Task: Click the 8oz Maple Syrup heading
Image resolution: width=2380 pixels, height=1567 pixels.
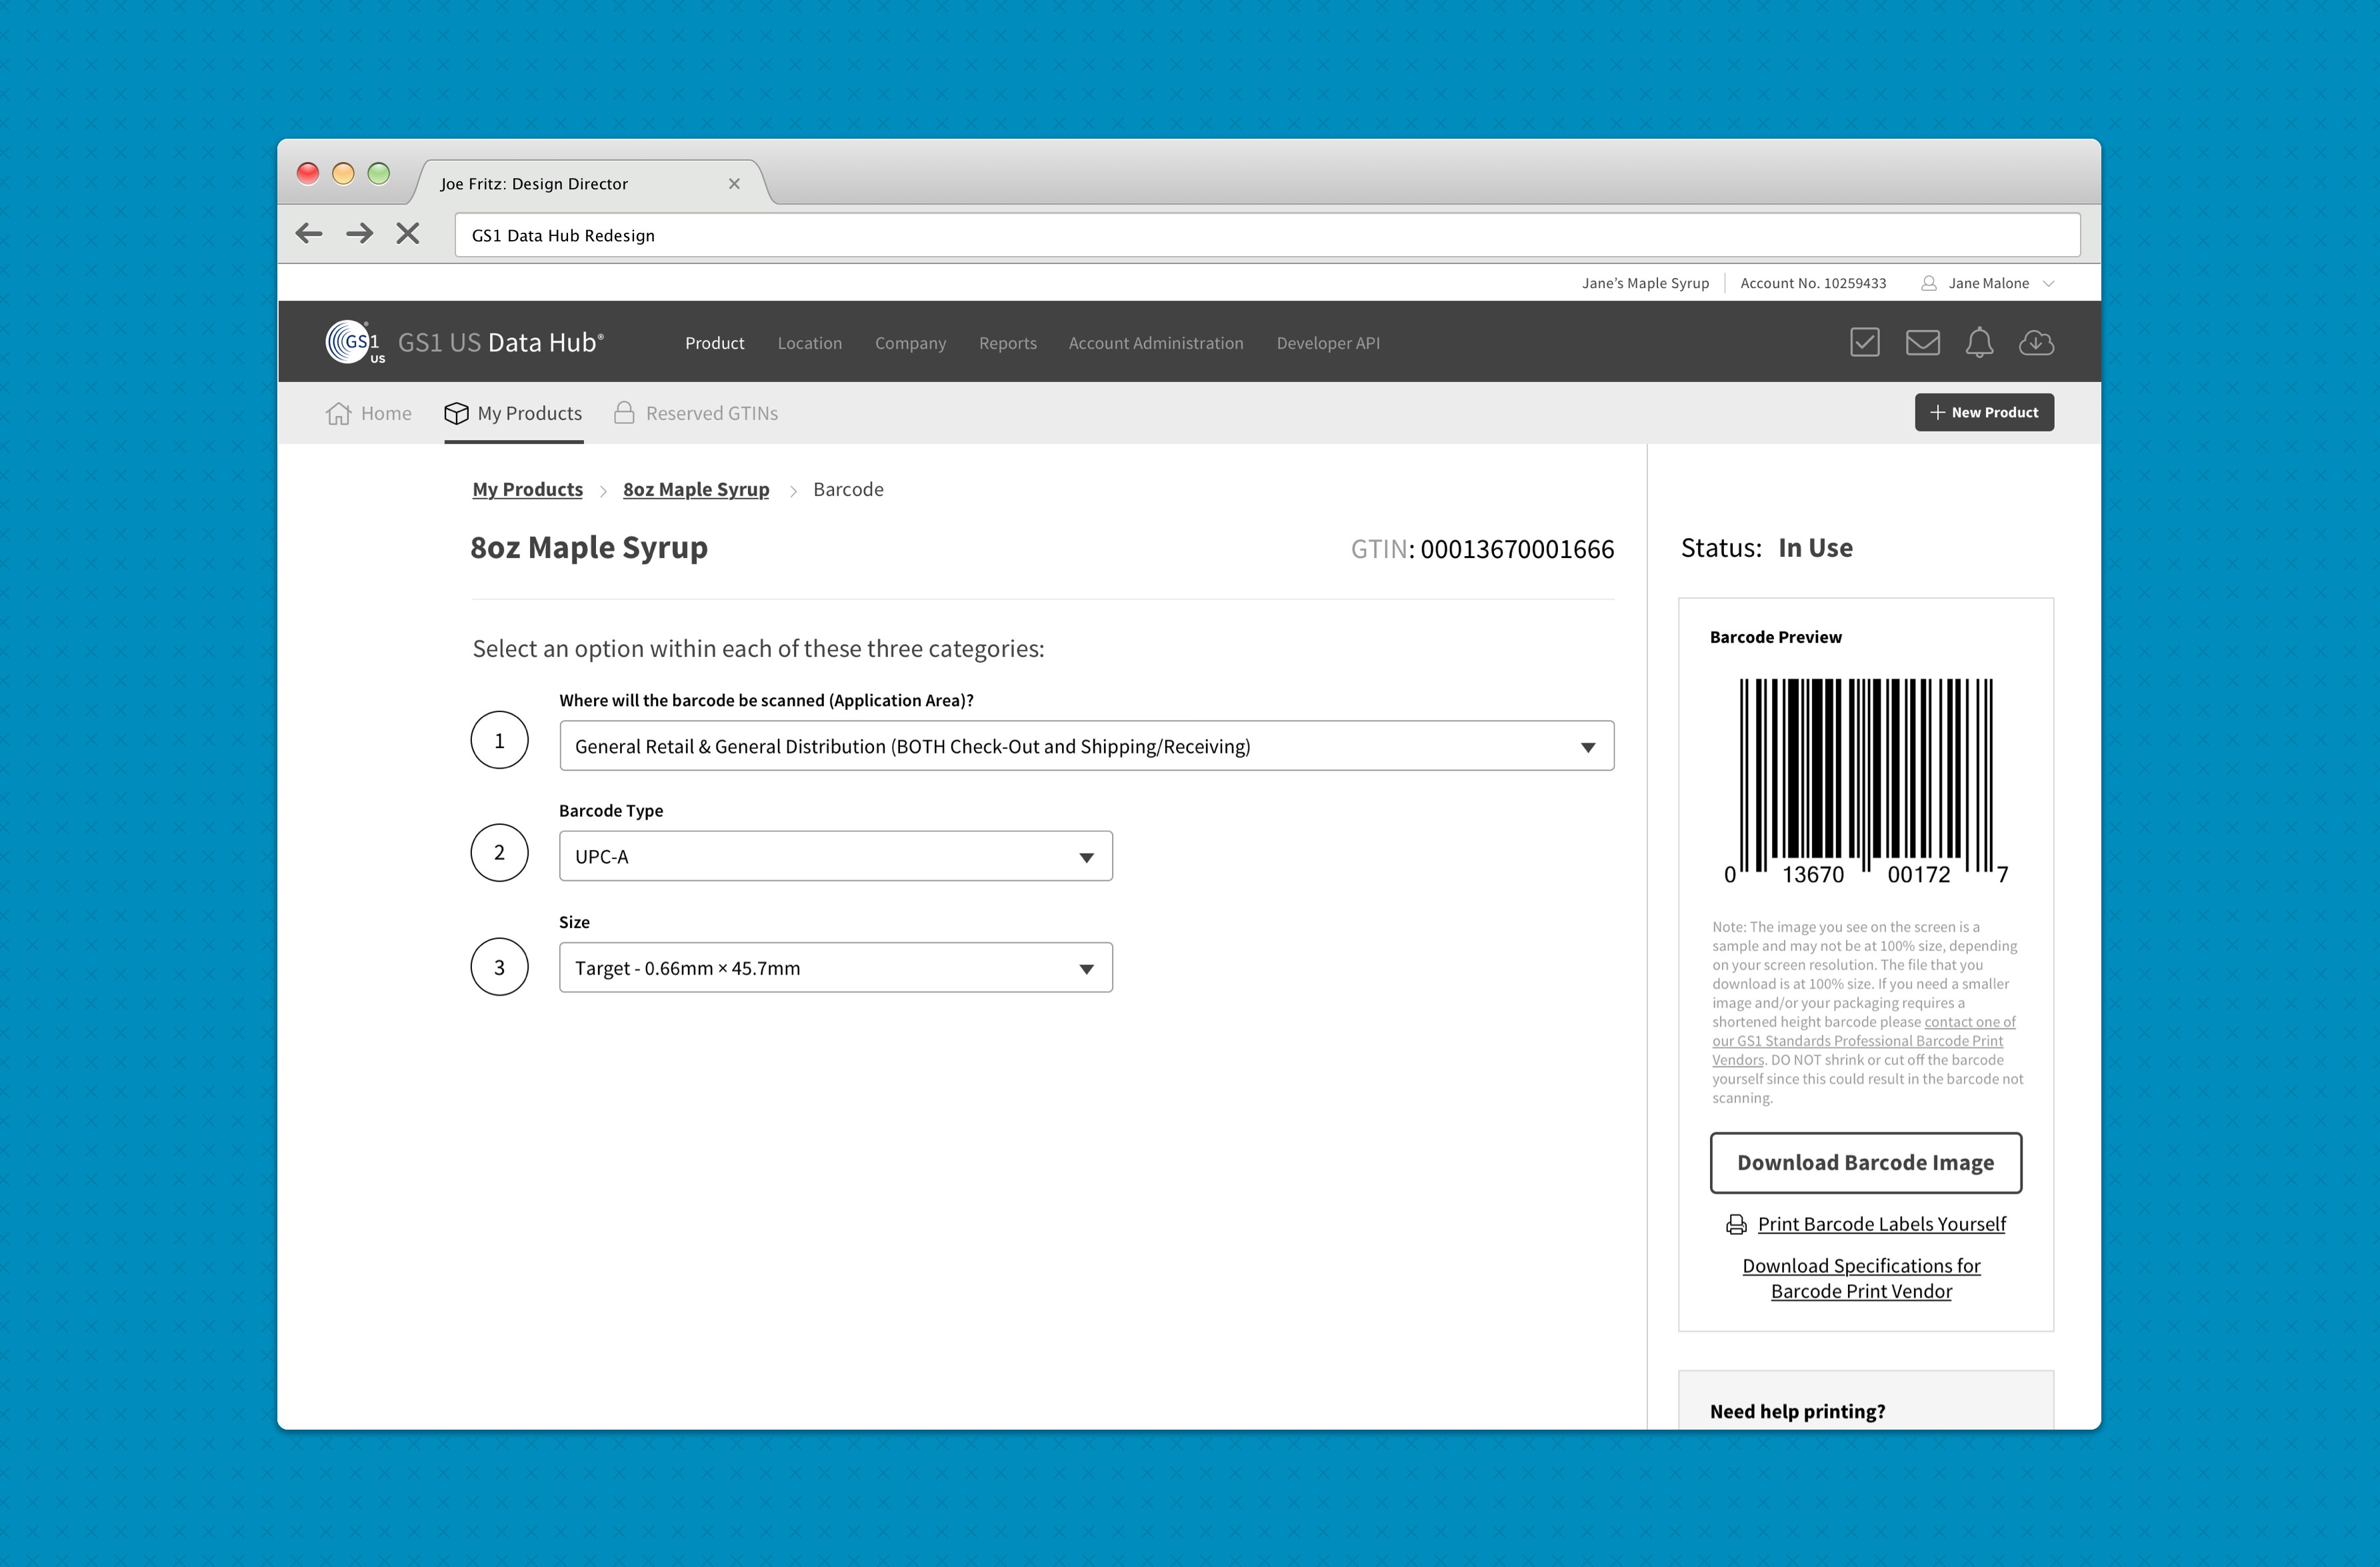Action: tap(589, 548)
